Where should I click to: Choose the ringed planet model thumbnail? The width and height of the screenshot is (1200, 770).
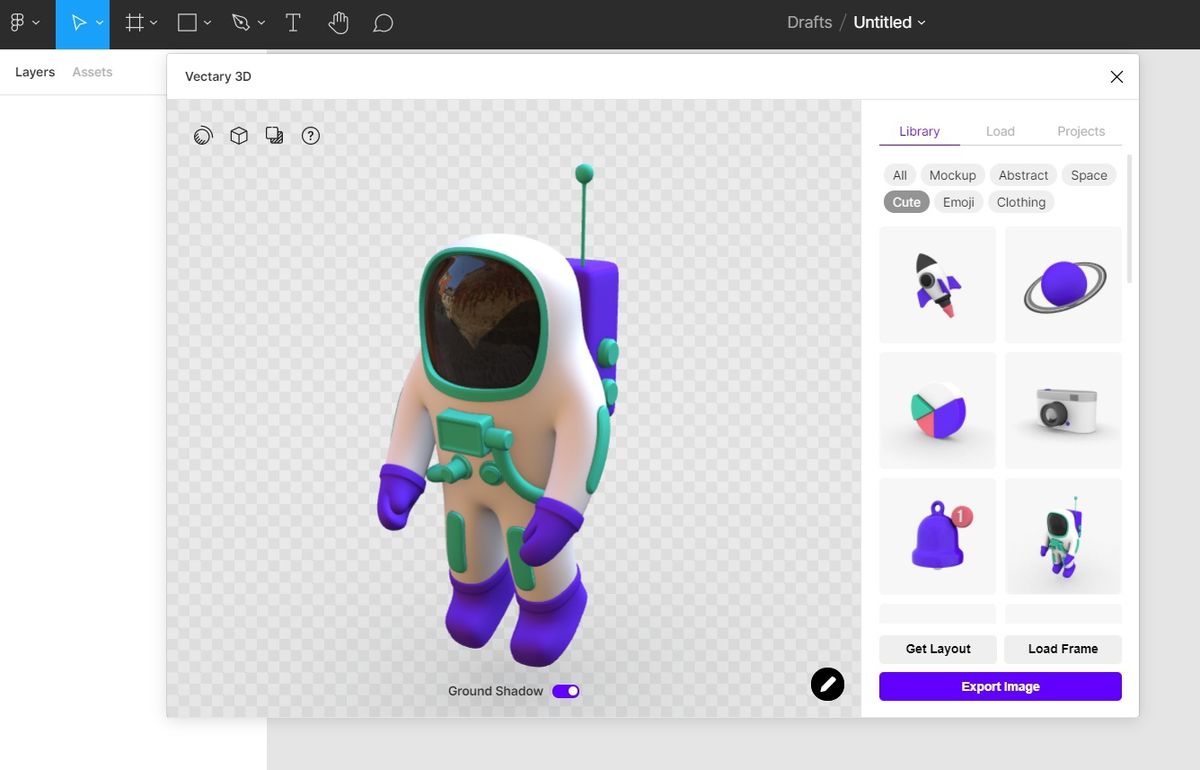(x=1063, y=284)
